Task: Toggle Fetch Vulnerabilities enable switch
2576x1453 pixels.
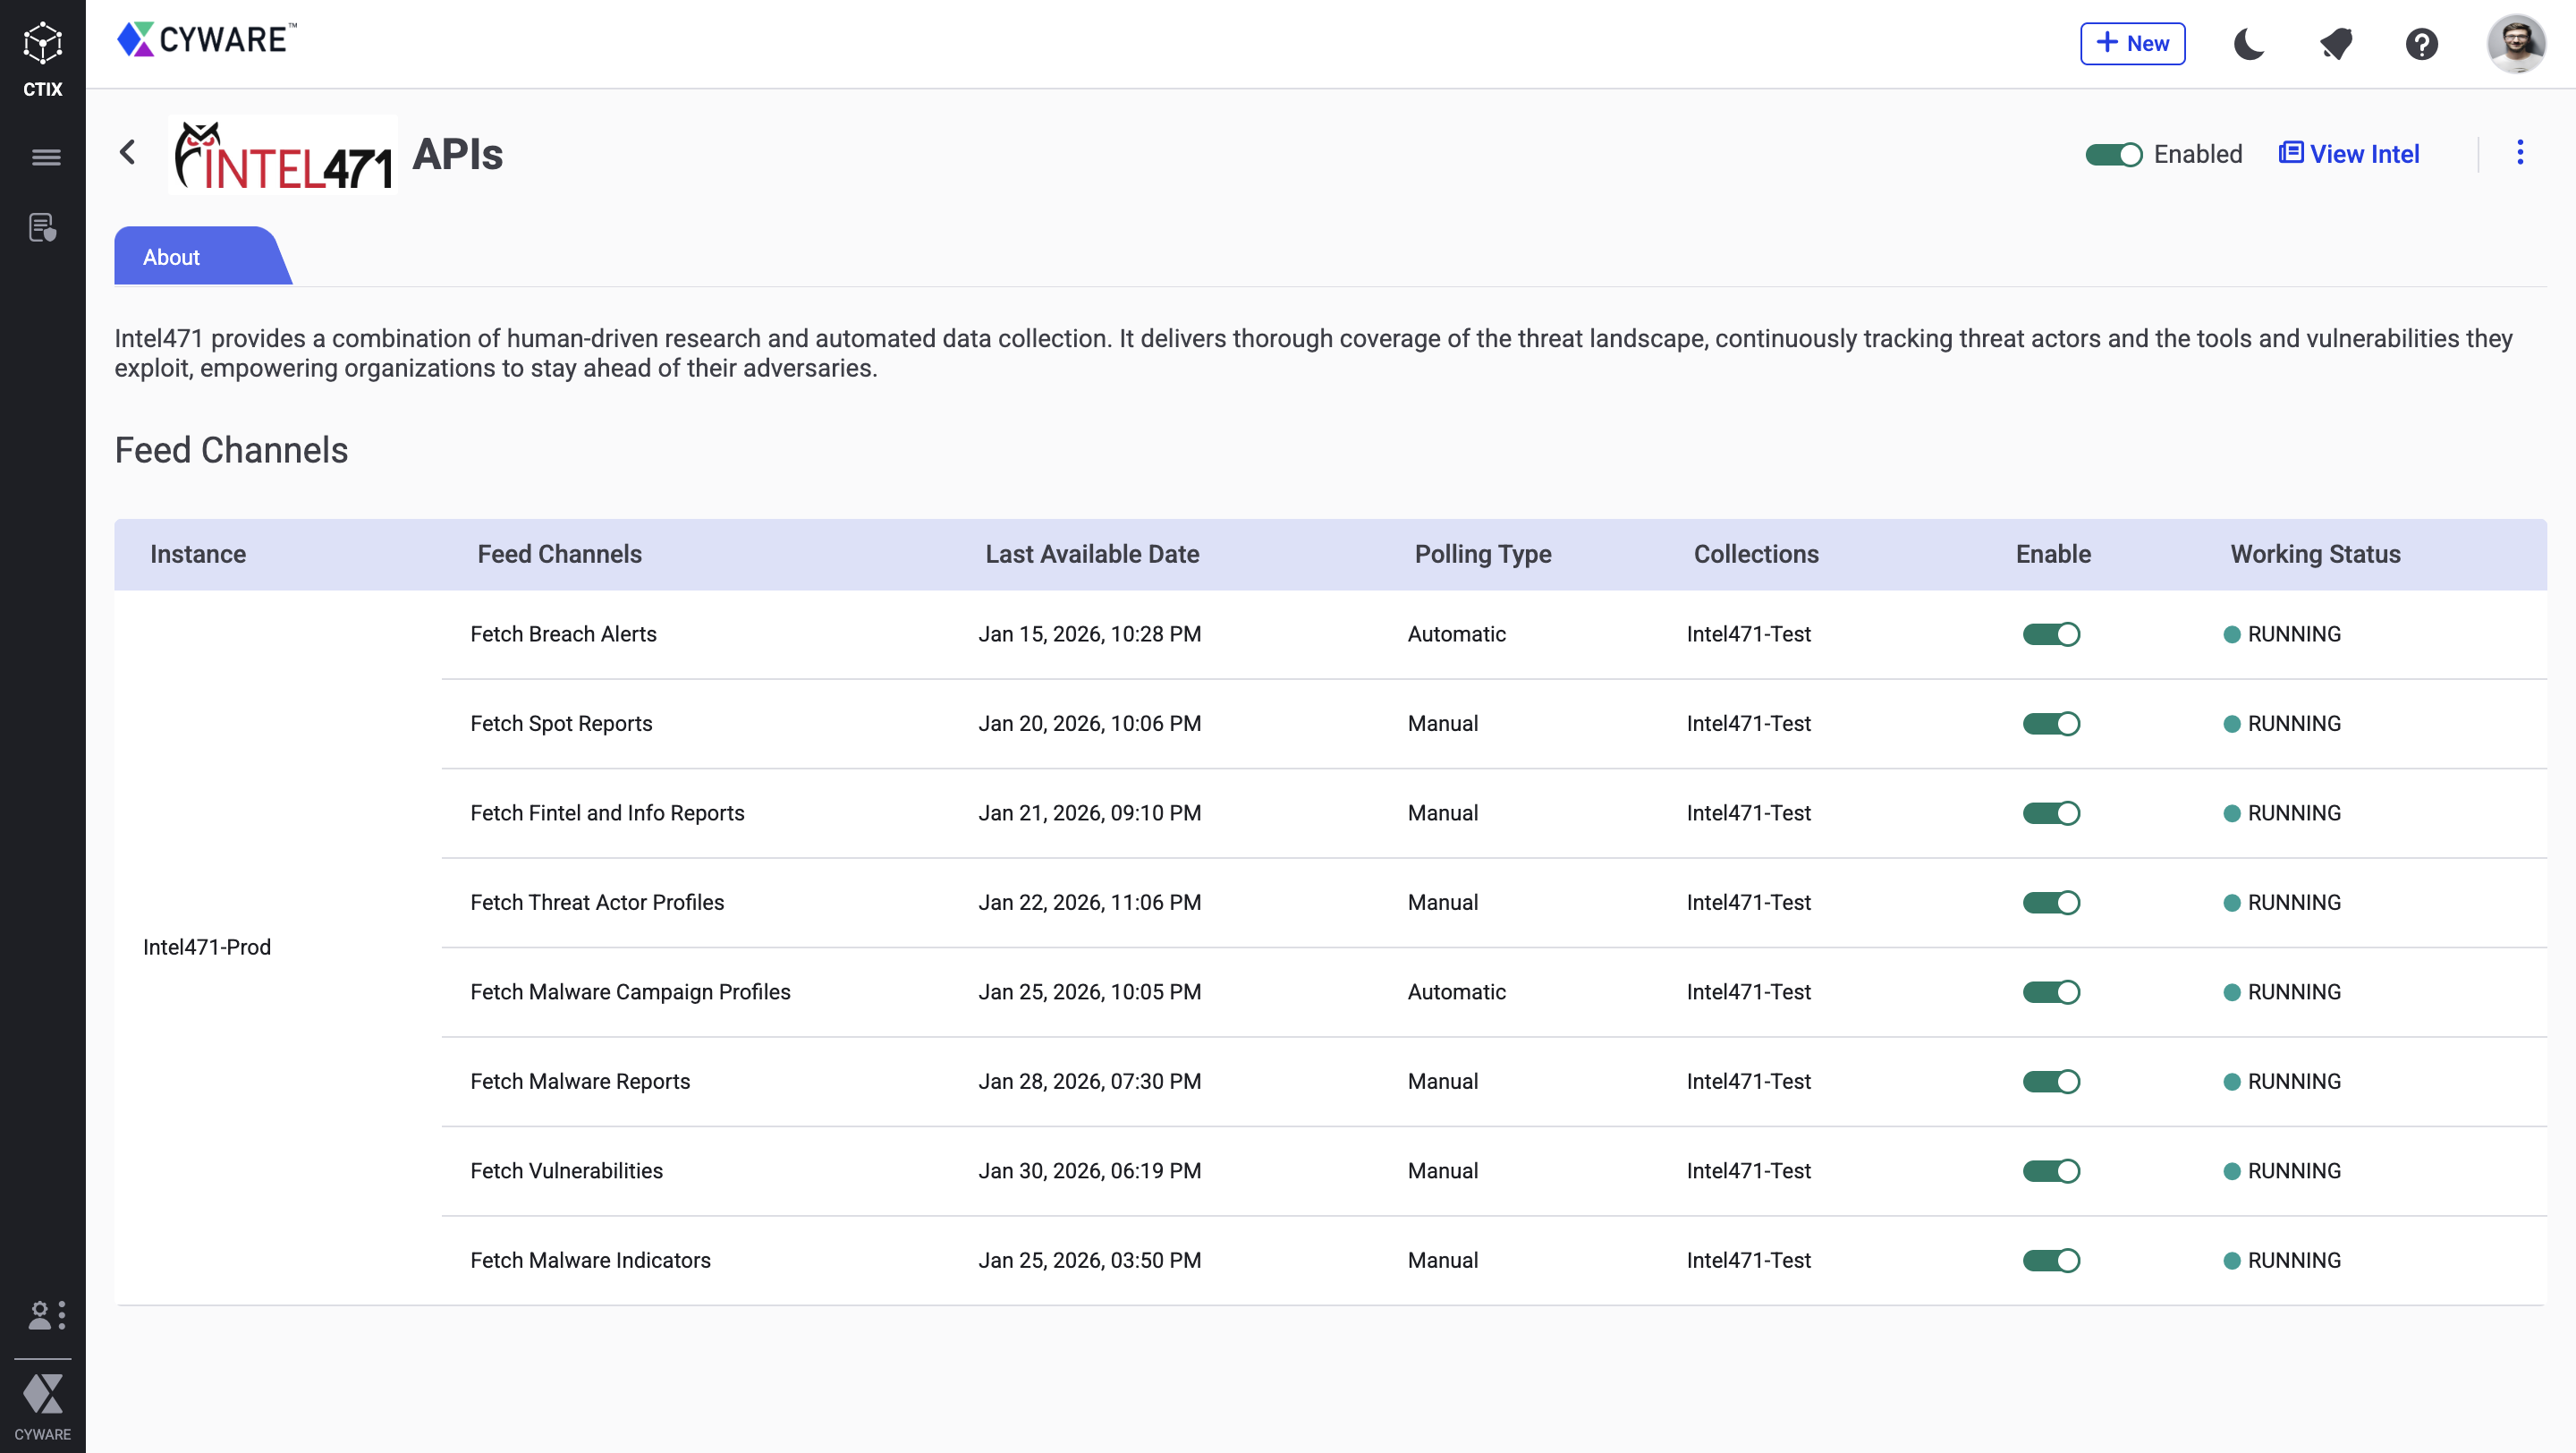Action: click(x=2050, y=1171)
